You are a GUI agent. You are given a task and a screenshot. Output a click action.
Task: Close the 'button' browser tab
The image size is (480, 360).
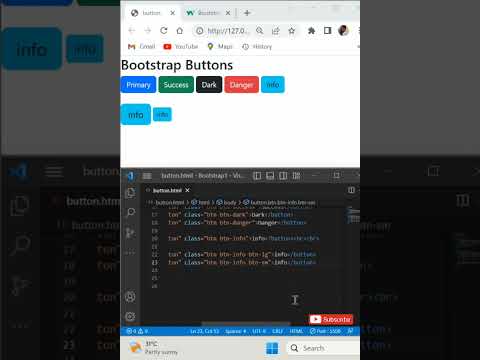click(172, 13)
